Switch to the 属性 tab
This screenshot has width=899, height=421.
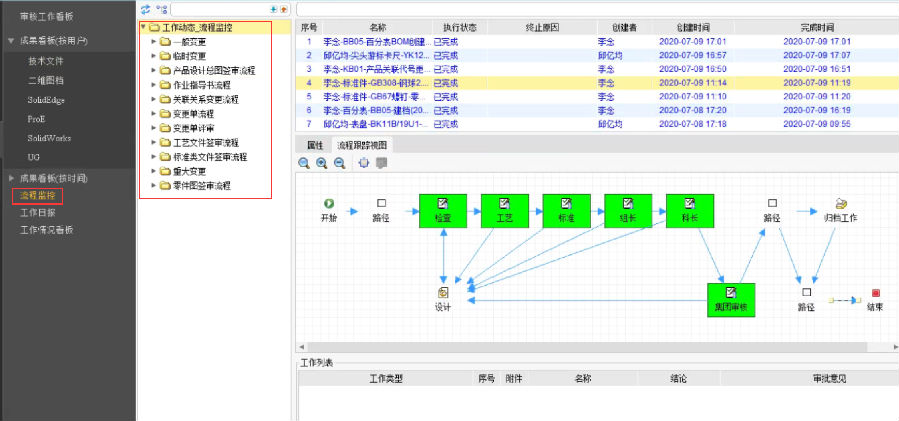point(313,145)
